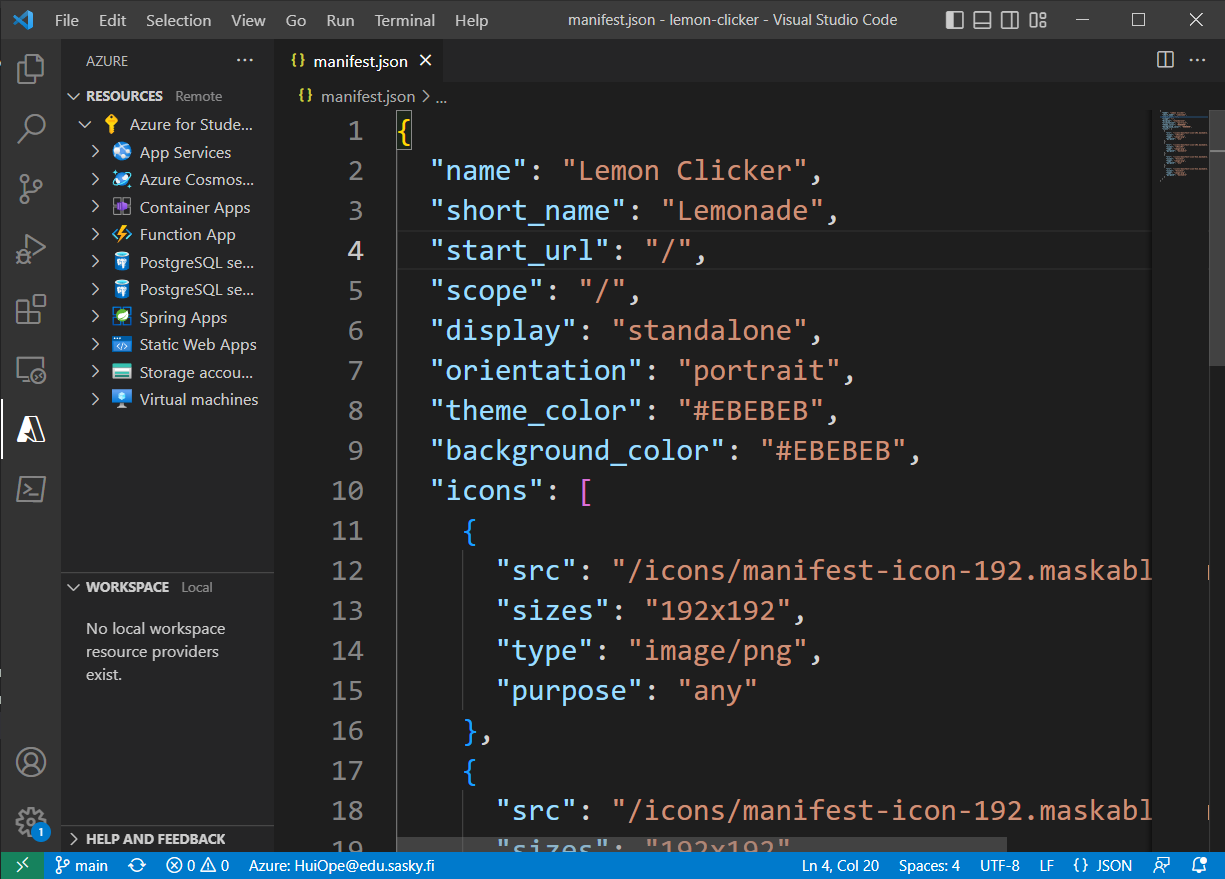
Task: Open the Manage gear icon
Action: [31, 822]
